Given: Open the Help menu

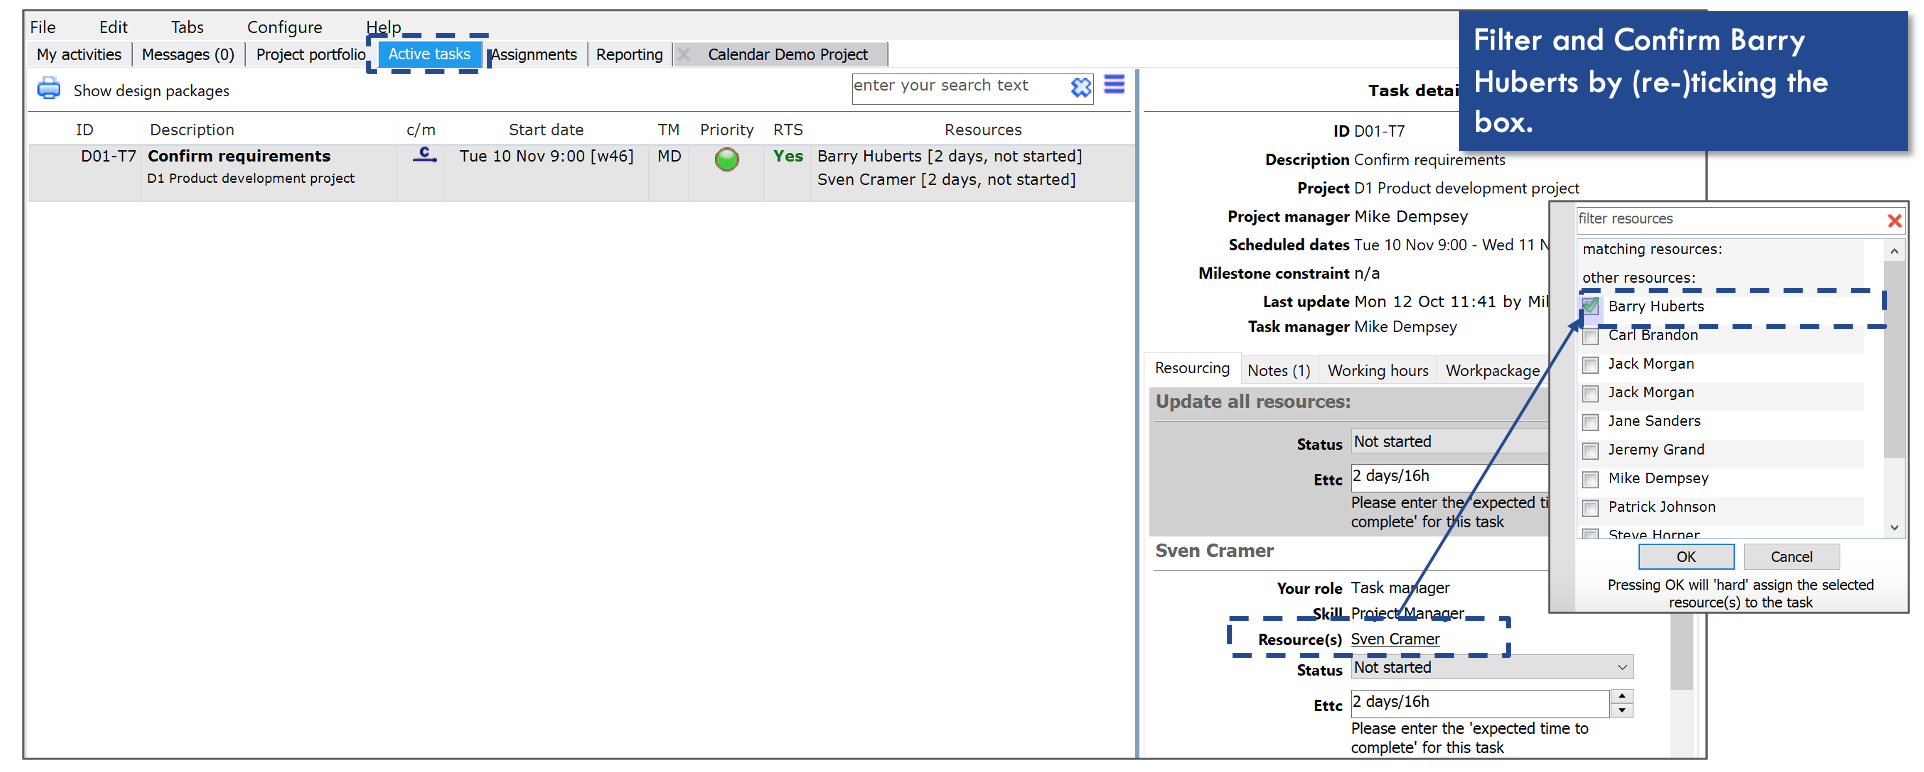Looking at the screenshot, I should pyautogui.click(x=383, y=27).
